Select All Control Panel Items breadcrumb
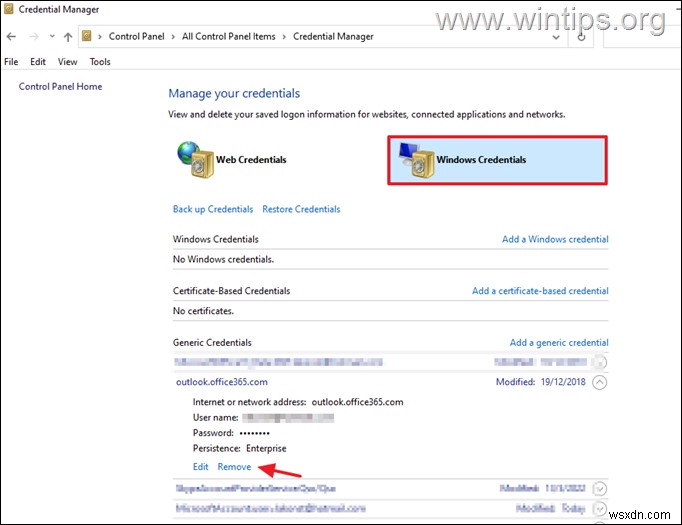The image size is (682, 525). coord(228,37)
